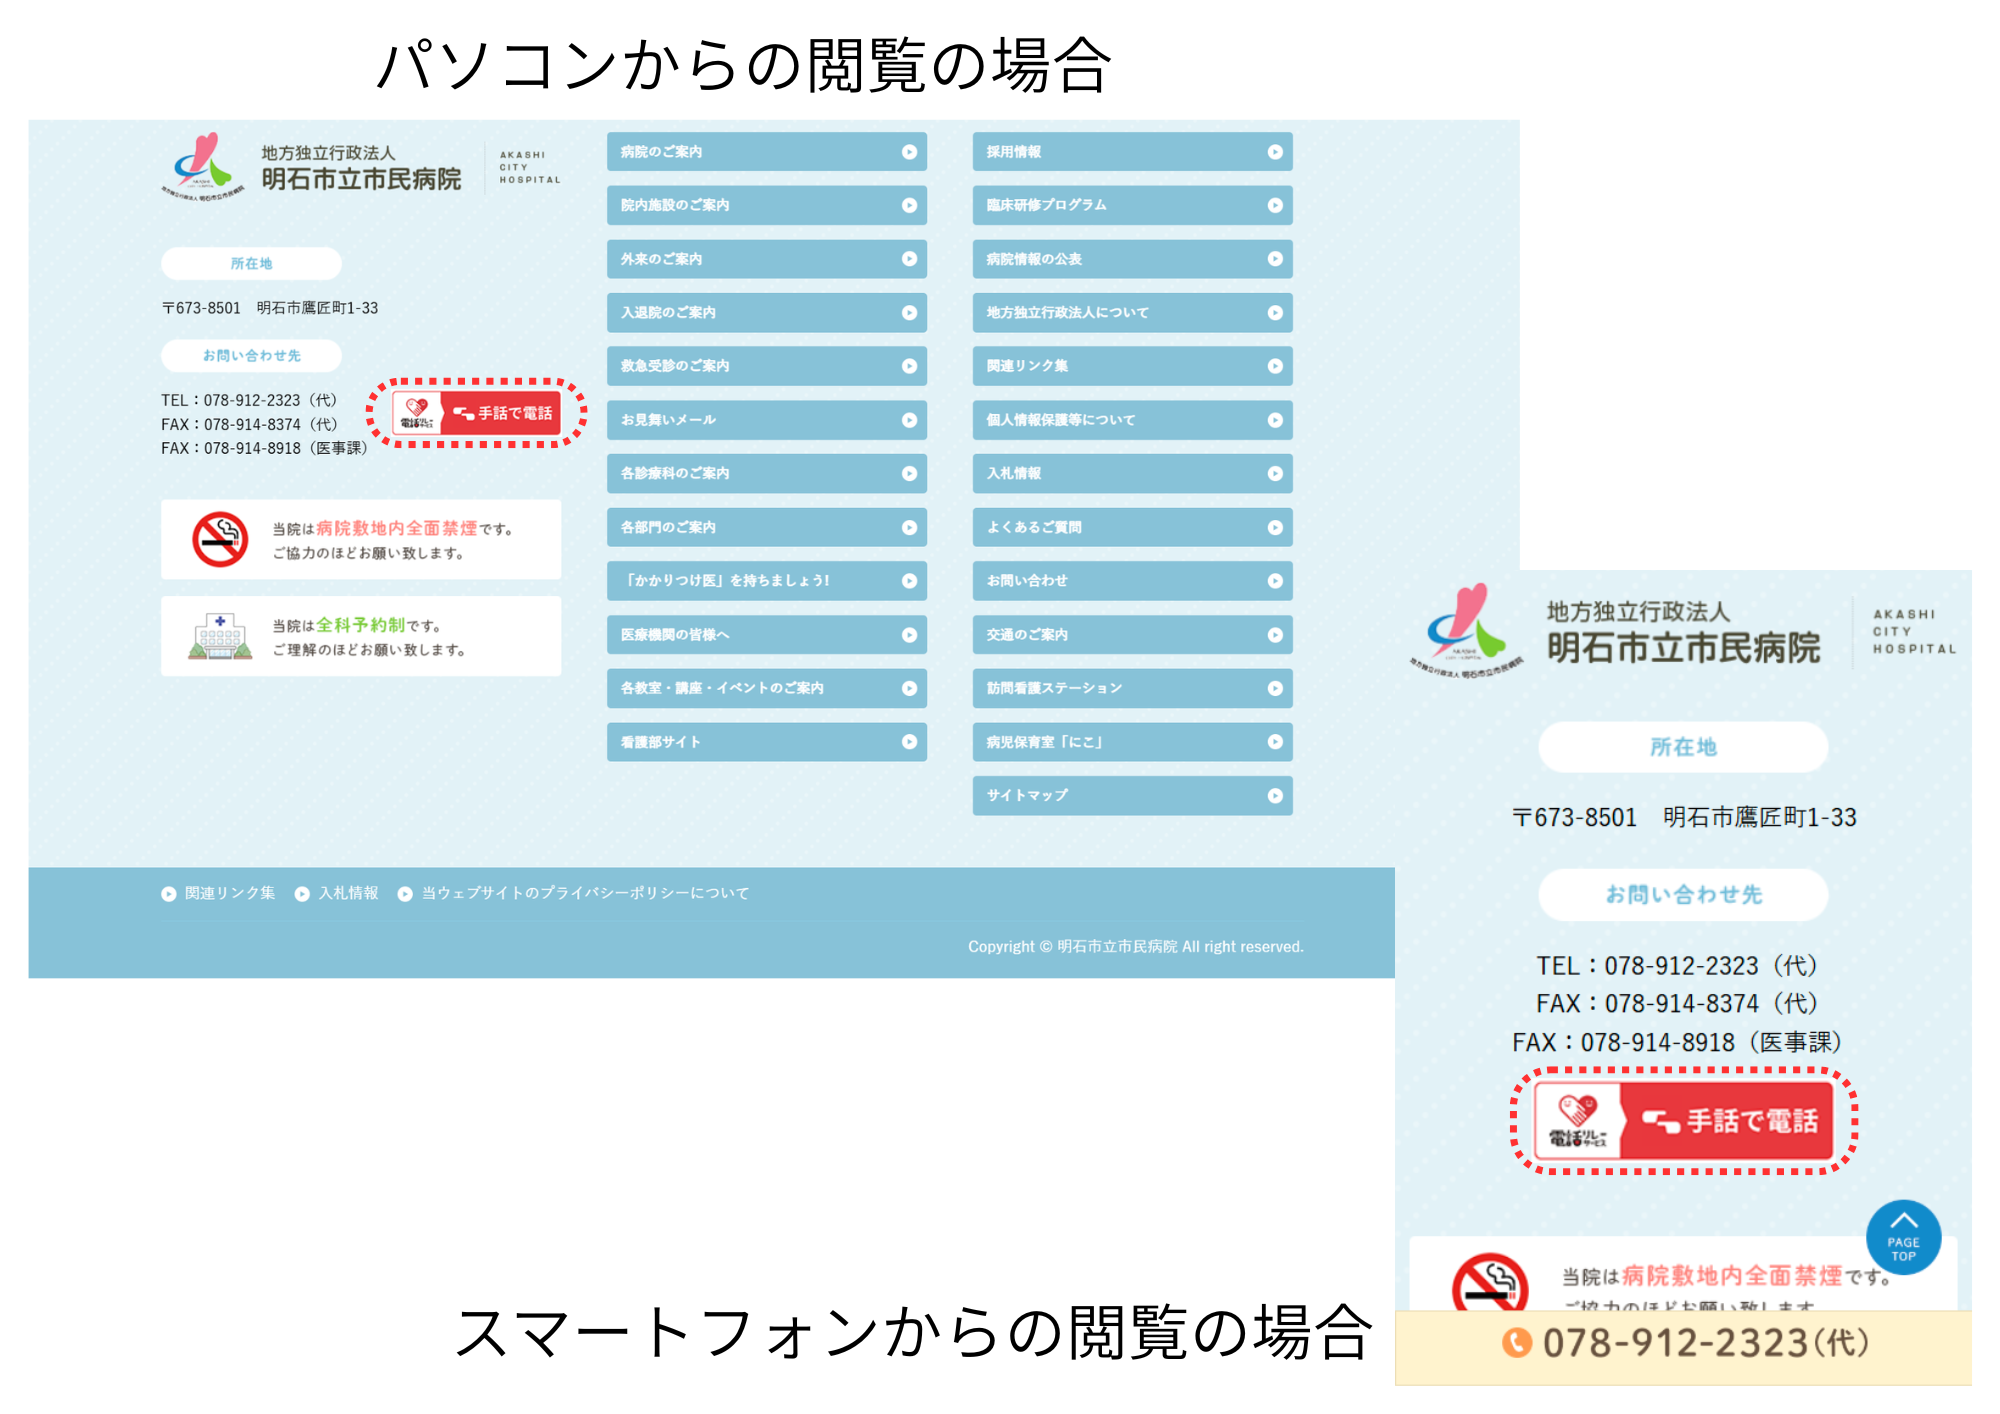Click 手話で電話 button in PC view
This screenshot has height=1414, width=2000.
[x=476, y=413]
